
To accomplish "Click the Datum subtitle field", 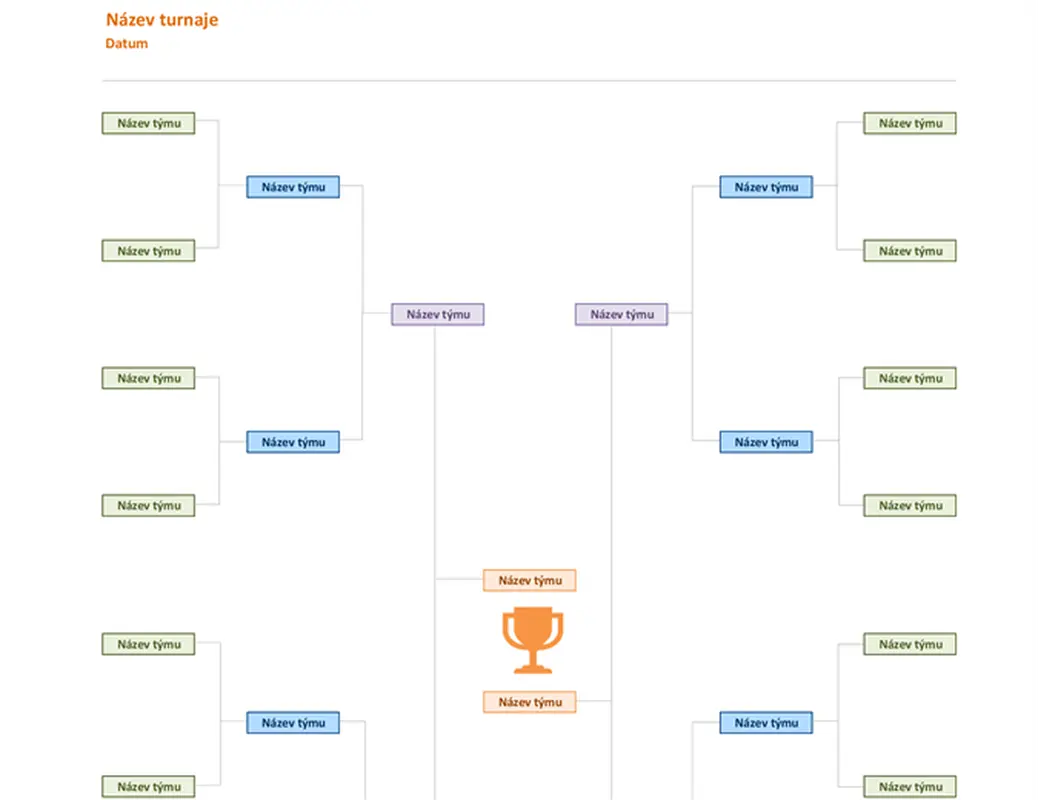I will 126,44.
